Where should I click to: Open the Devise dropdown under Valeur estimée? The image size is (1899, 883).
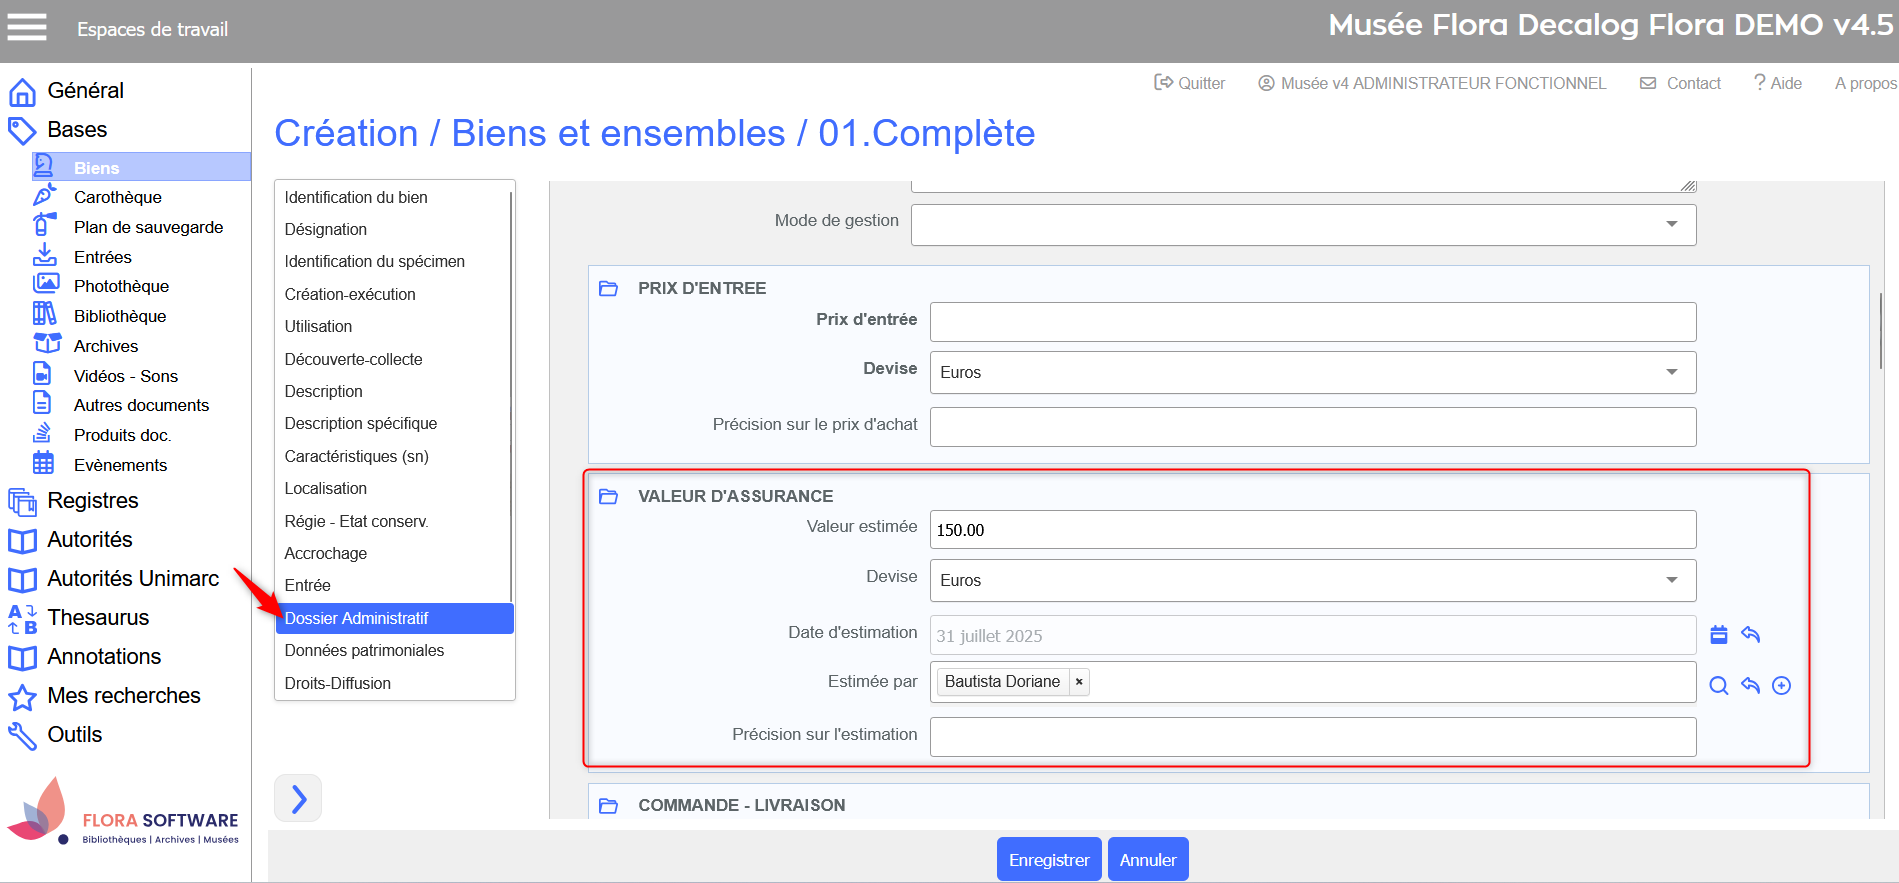pyautogui.click(x=1671, y=580)
